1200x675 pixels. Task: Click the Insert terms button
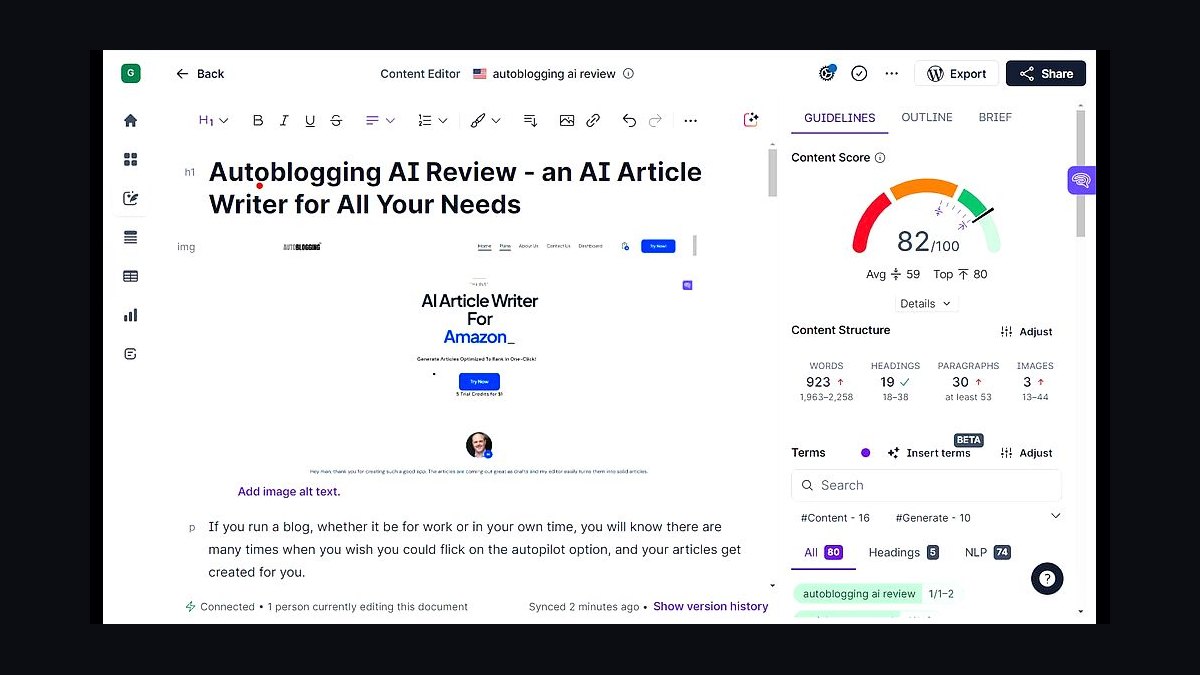click(928, 453)
